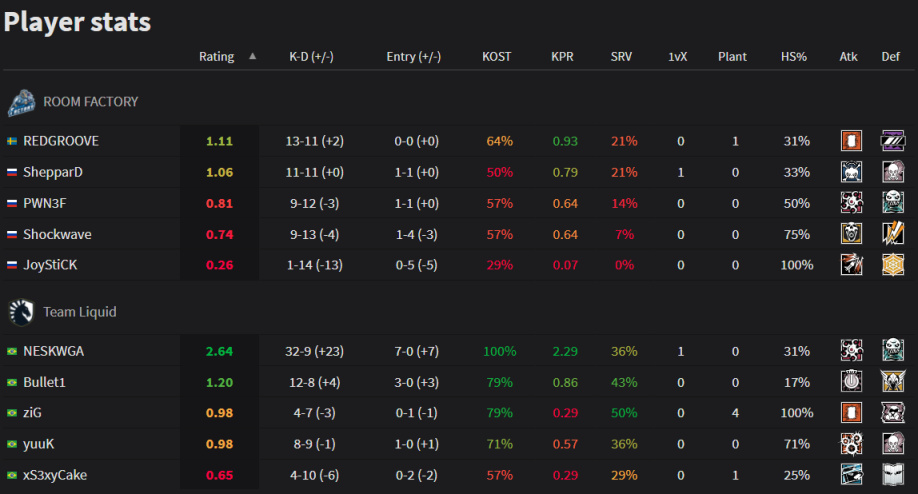Click the ROOM FACTORY team logo
This screenshot has height=494, width=918.
pos(22,101)
